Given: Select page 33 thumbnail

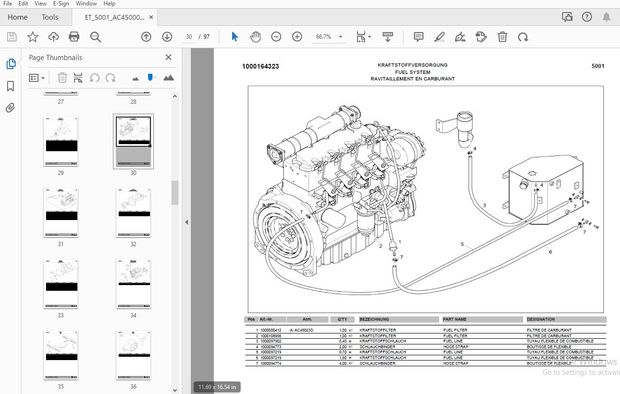Looking at the screenshot, I should 60,284.
